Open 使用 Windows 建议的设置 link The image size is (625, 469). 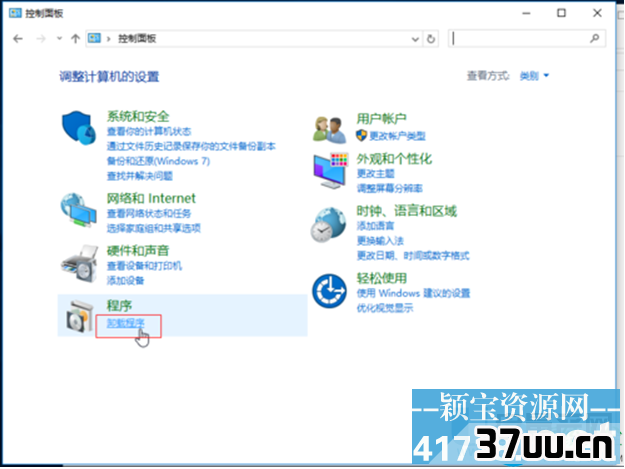(x=413, y=293)
